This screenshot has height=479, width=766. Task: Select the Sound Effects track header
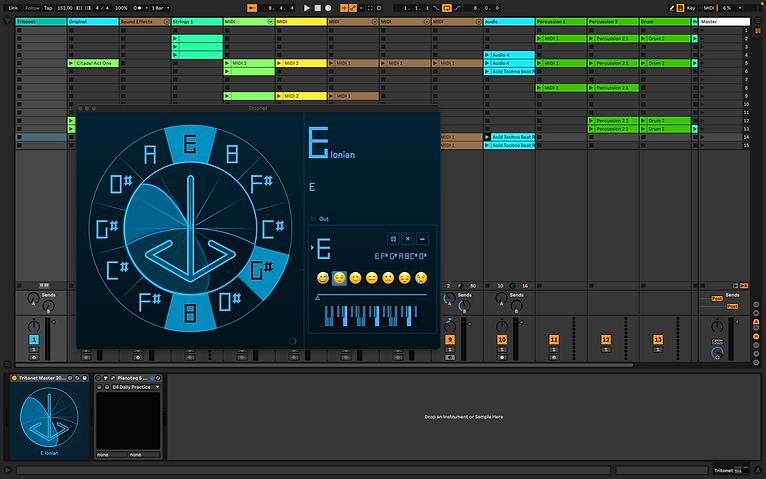coord(145,21)
